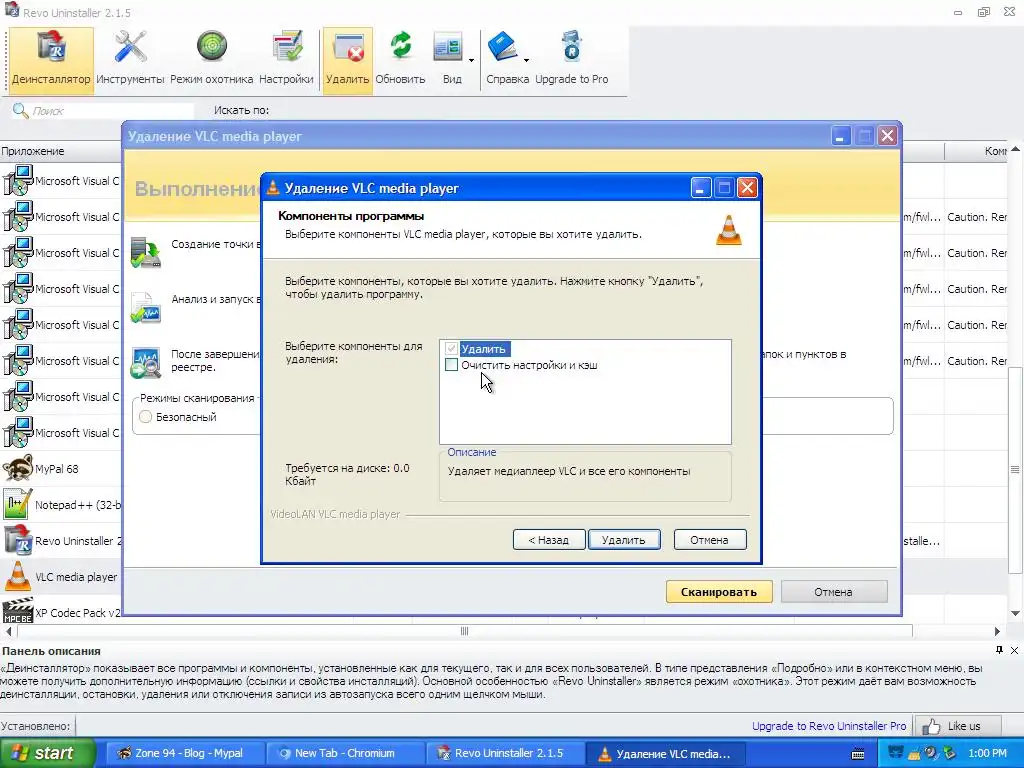The image size is (1024, 768).
Task: Select first Microsoft Visual C entry in list
Action: pyautogui.click(x=61, y=181)
